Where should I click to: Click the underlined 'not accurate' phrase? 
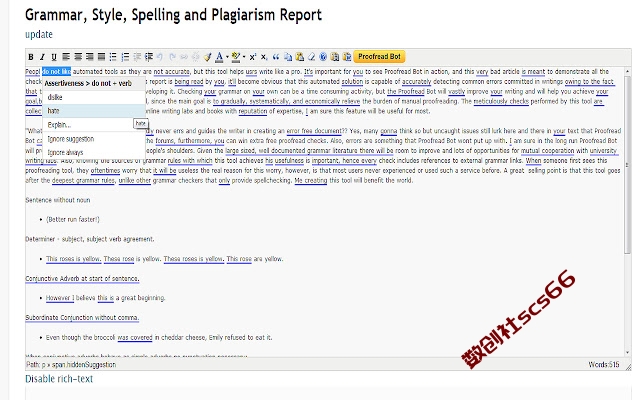click(171, 71)
